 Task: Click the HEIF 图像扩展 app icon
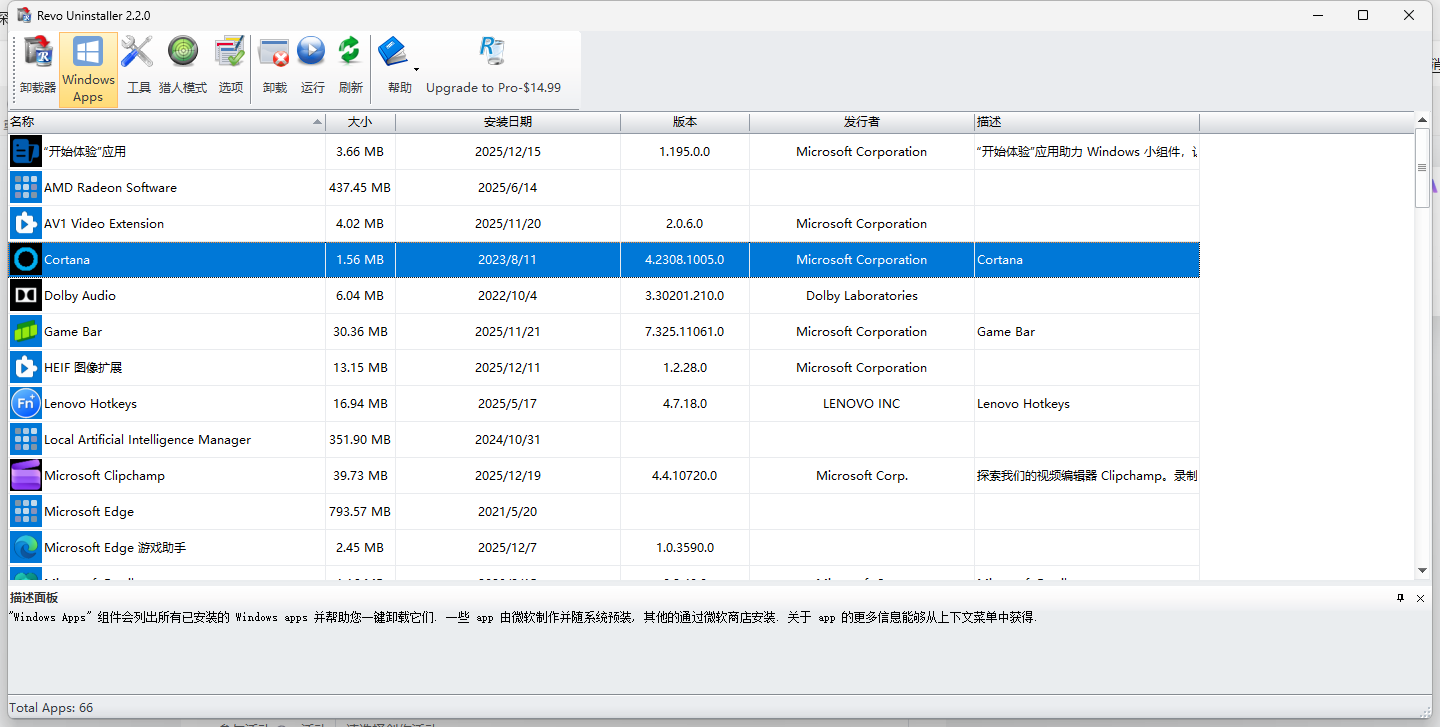click(x=26, y=368)
